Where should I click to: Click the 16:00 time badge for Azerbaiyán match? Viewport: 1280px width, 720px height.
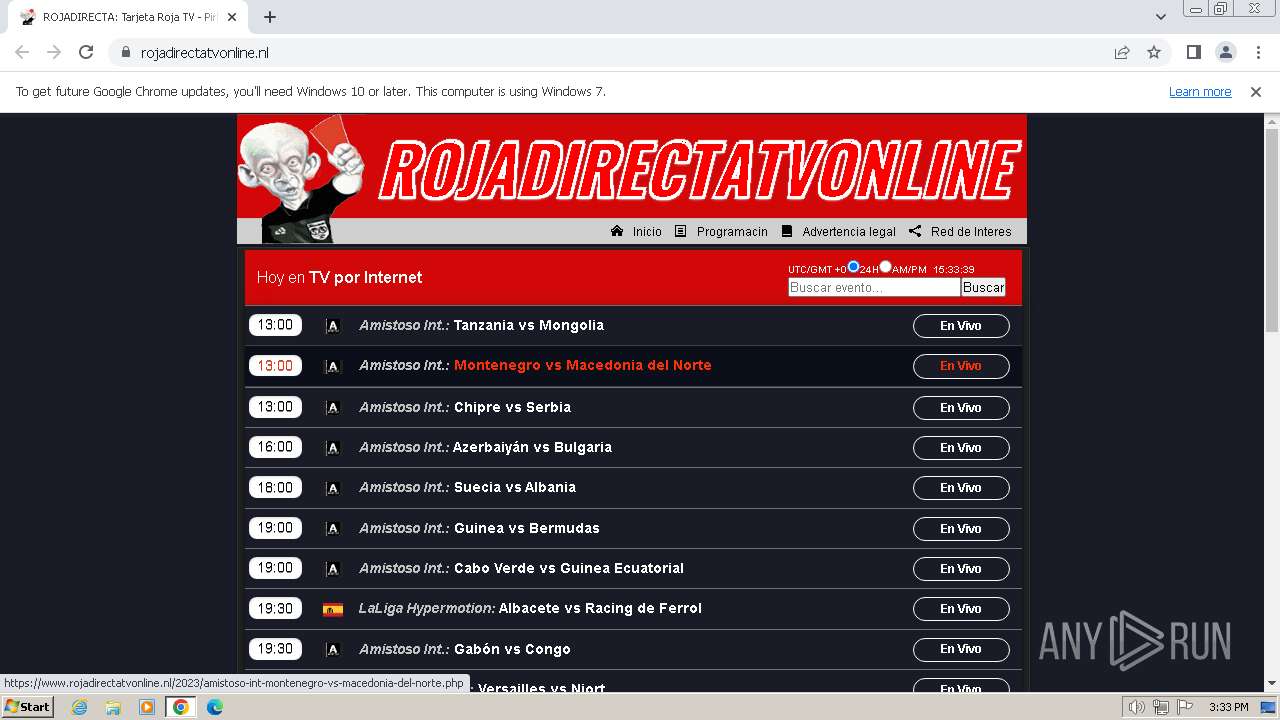[x=275, y=447]
